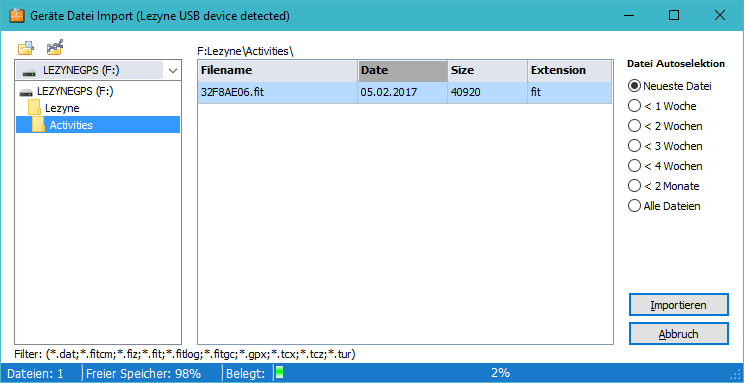Click the Lezyne folder icon in tree
The image size is (744, 383).
pyautogui.click(x=35, y=108)
